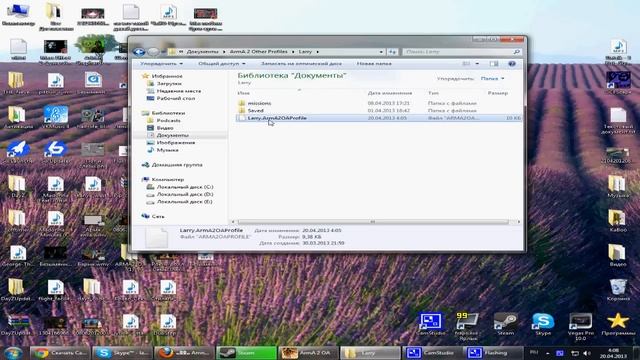
Task: Open the Общий доступ toolbar dropdown
Action: point(222,64)
